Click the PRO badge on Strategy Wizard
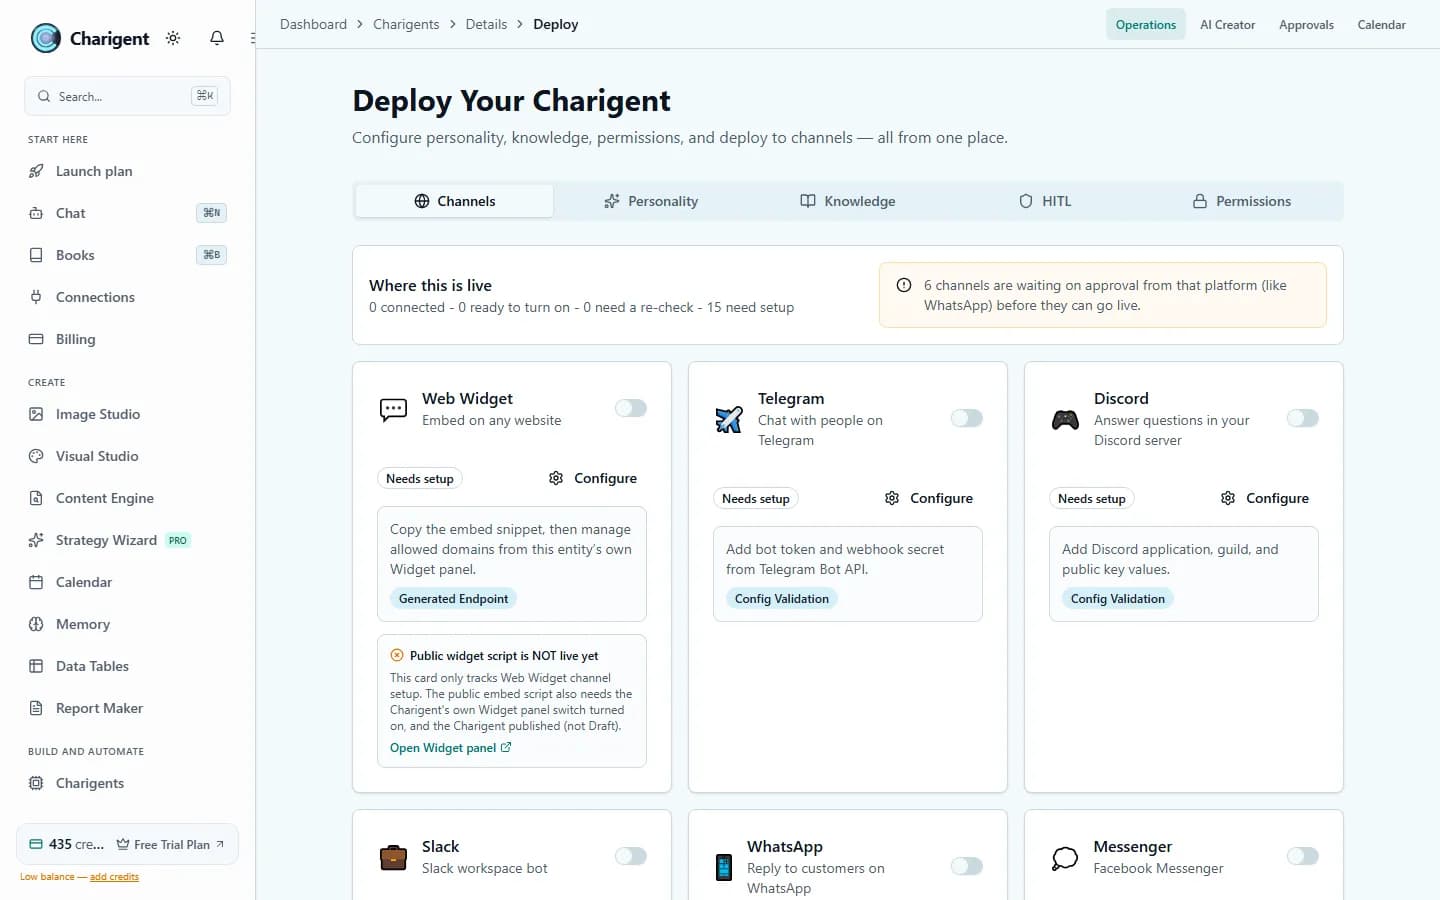The width and height of the screenshot is (1440, 900). pos(177,540)
